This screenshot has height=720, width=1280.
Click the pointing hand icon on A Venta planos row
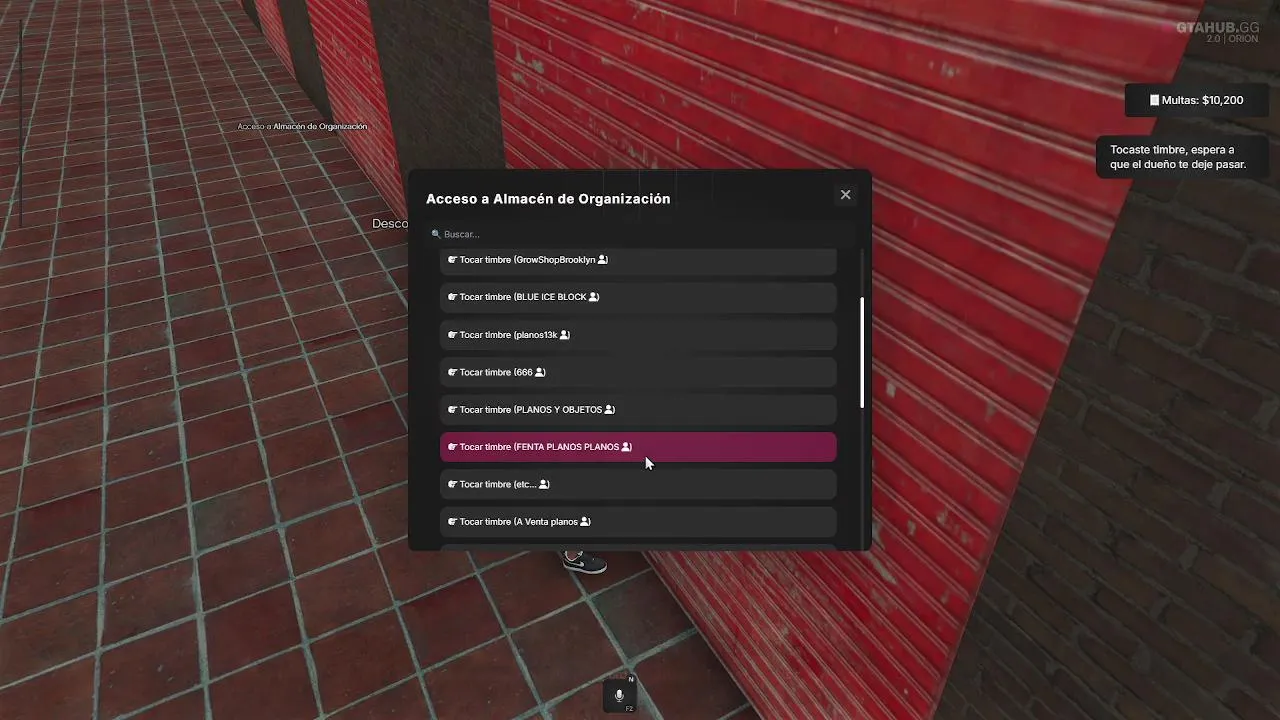(x=452, y=522)
